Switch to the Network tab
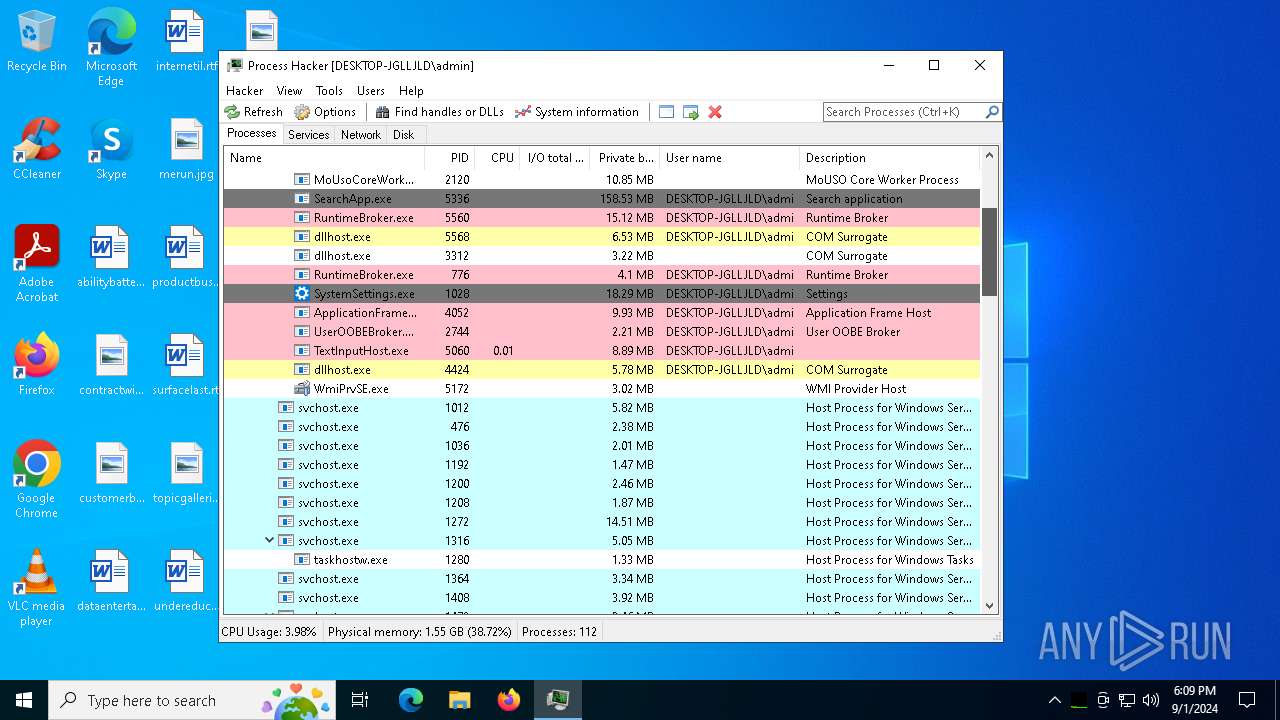Image resolution: width=1280 pixels, height=720 pixels. tap(361, 135)
